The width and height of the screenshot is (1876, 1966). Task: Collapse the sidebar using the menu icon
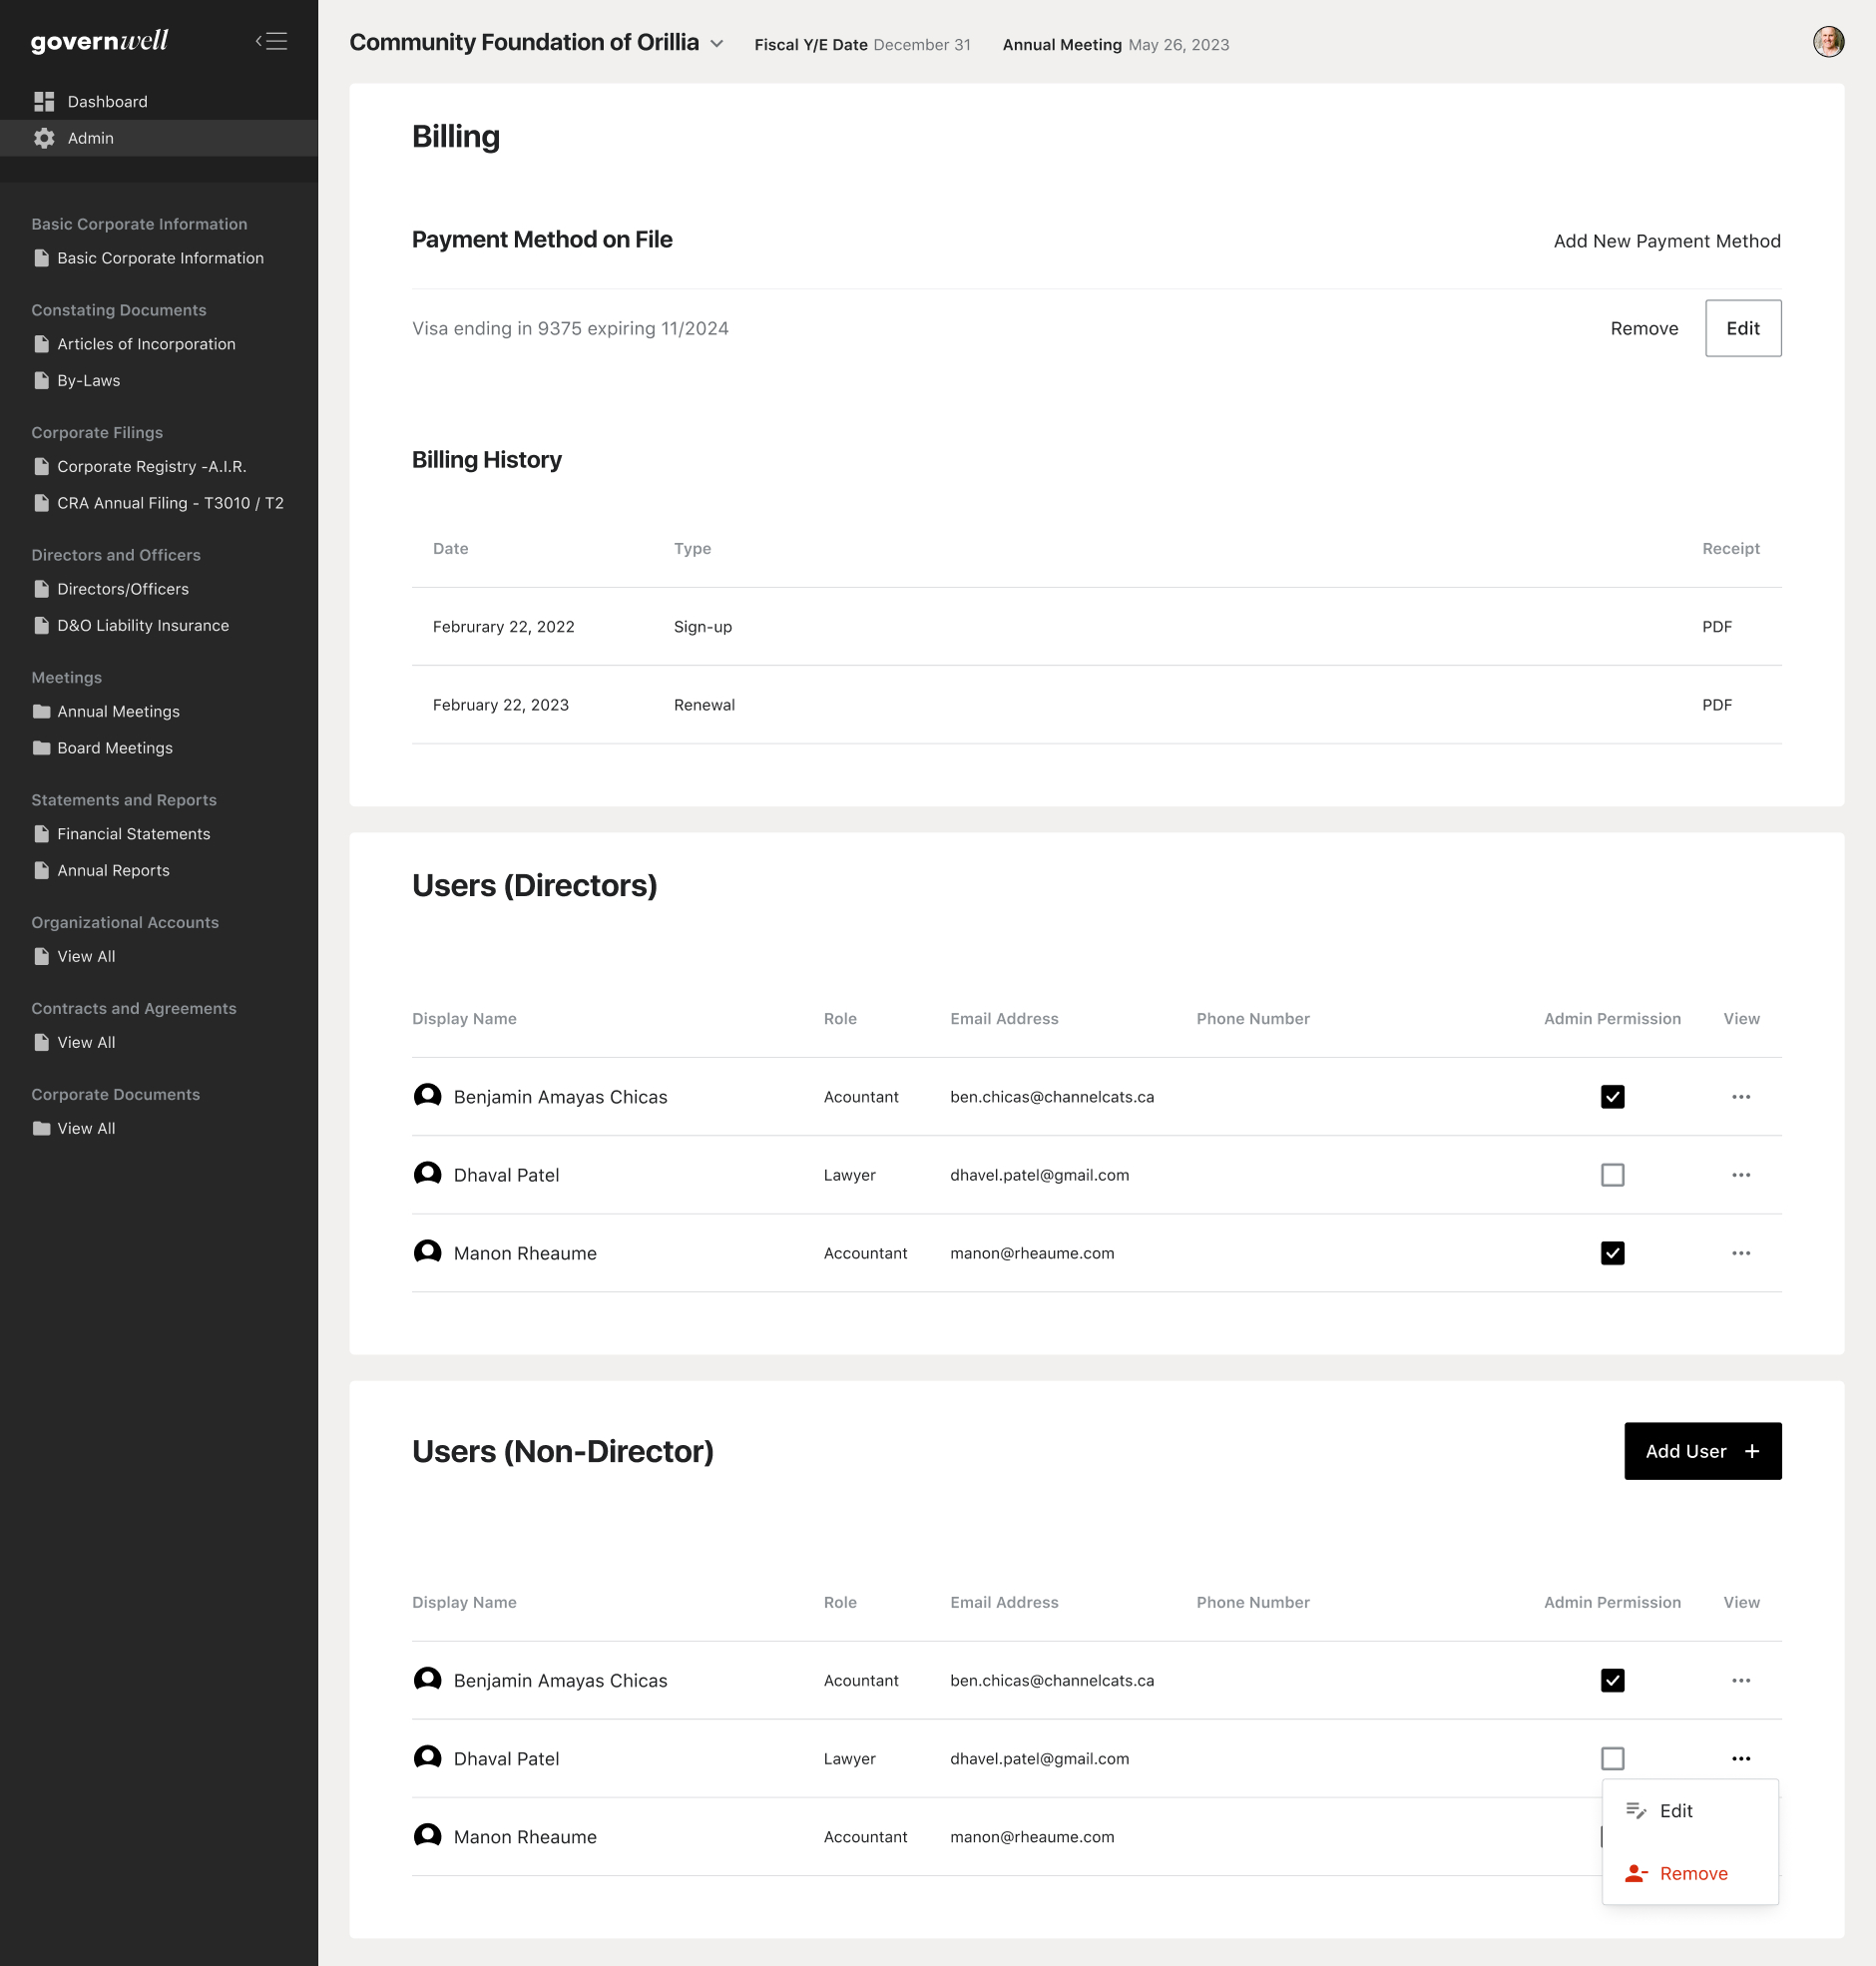pos(271,41)
